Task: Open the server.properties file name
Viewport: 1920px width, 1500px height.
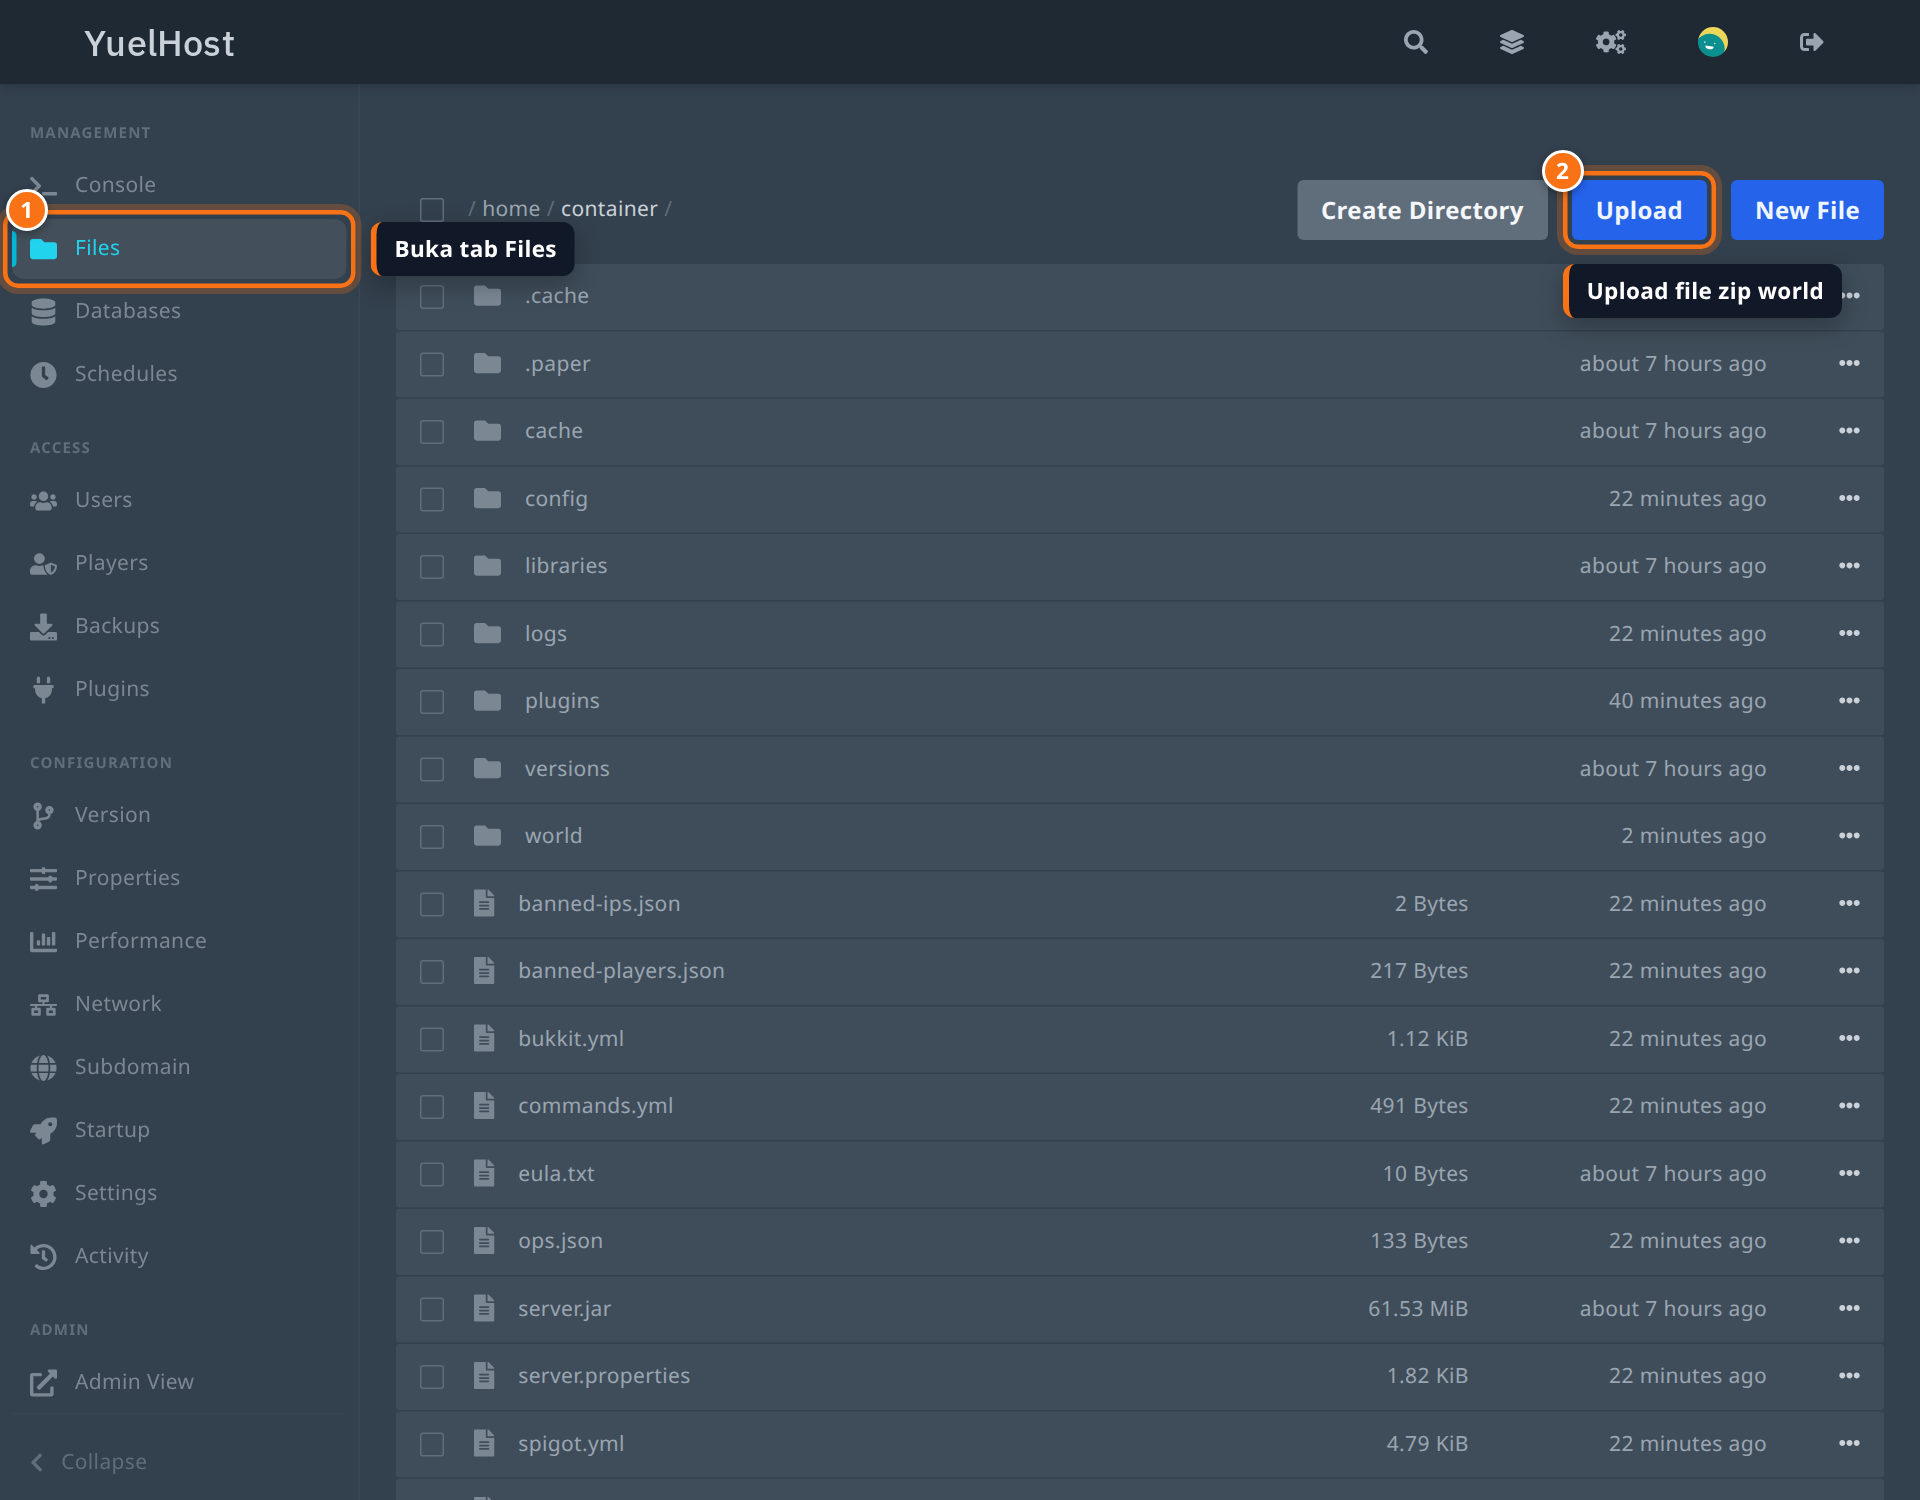Action: coord(604,1376)
